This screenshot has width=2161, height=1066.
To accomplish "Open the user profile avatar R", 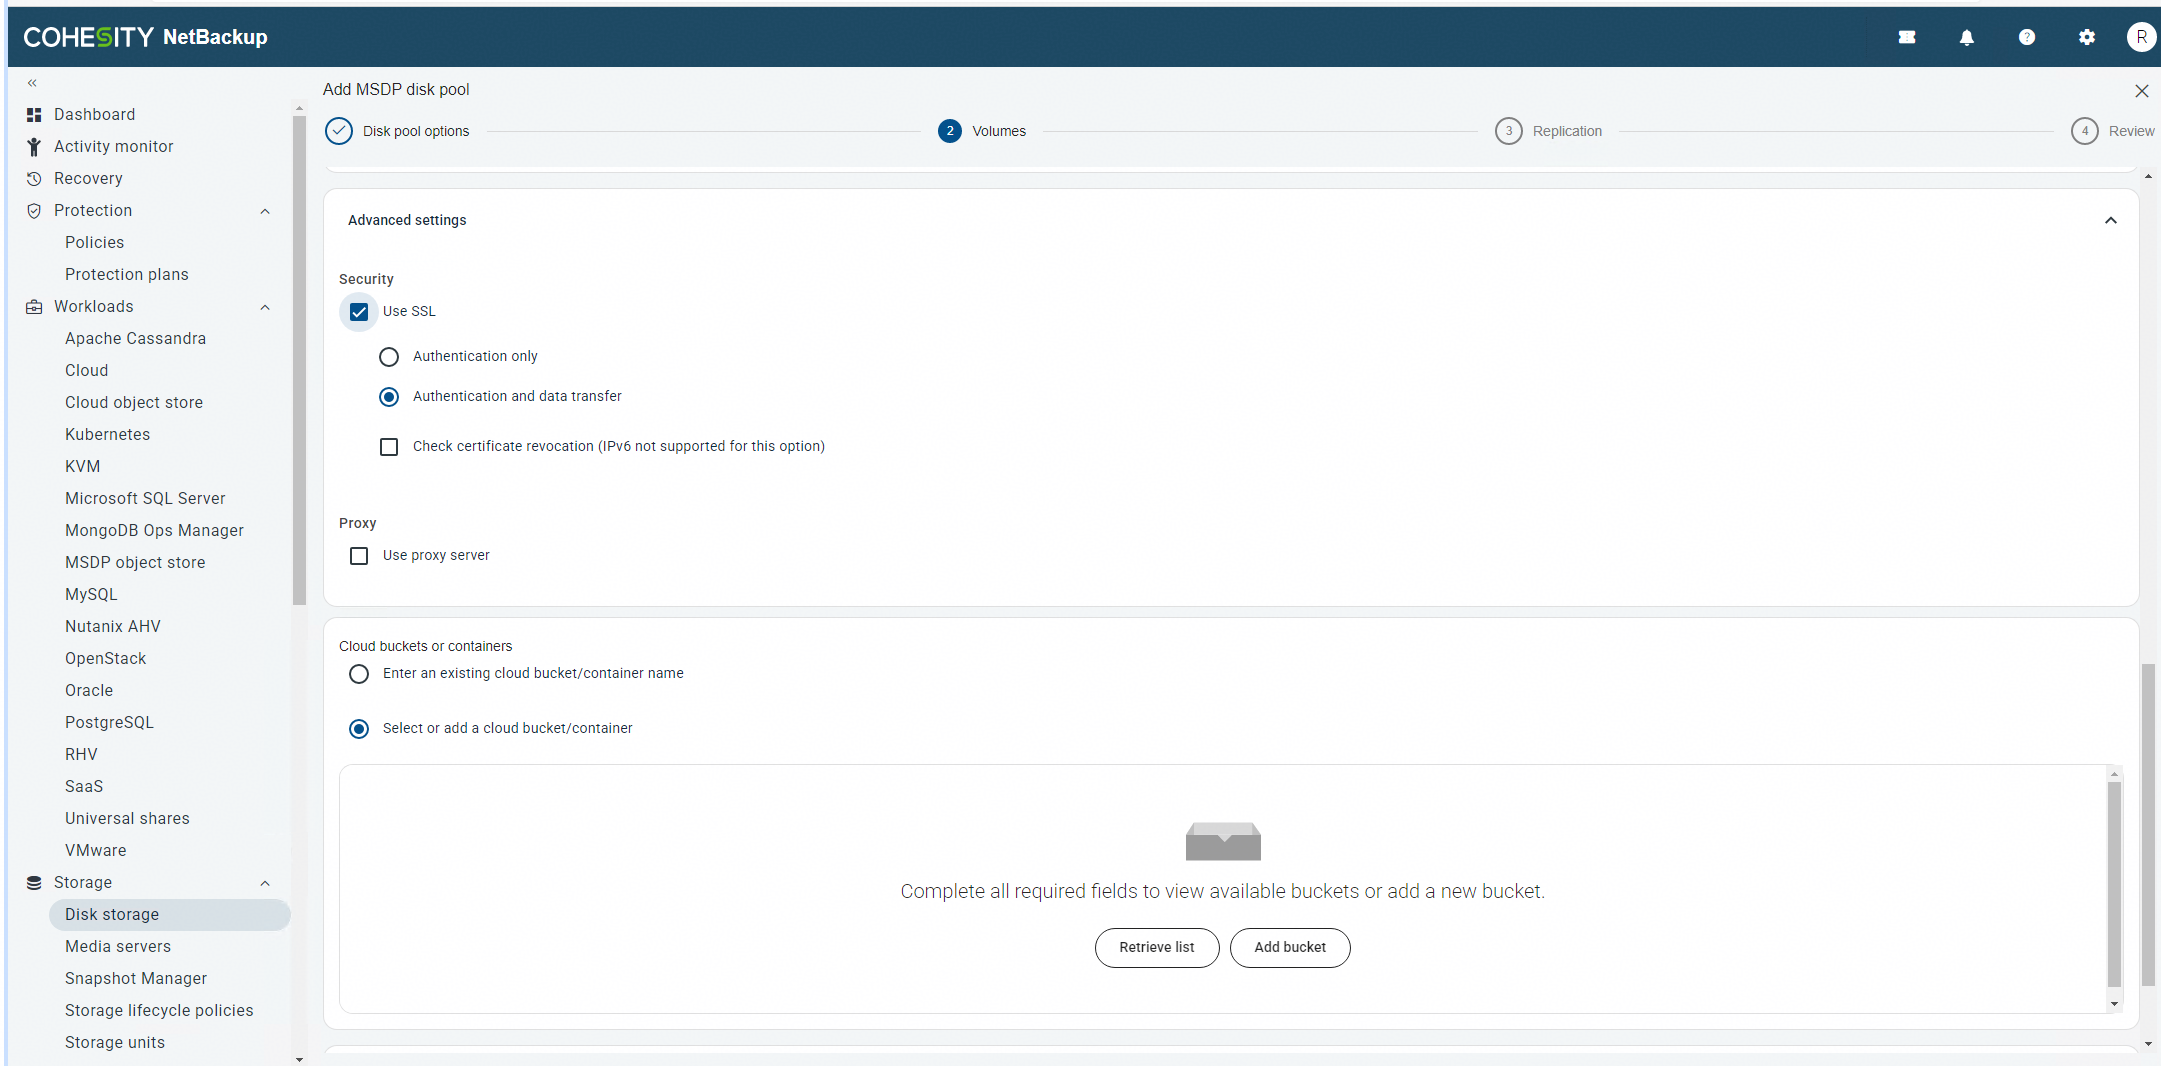I will [x=2141, y=38].
